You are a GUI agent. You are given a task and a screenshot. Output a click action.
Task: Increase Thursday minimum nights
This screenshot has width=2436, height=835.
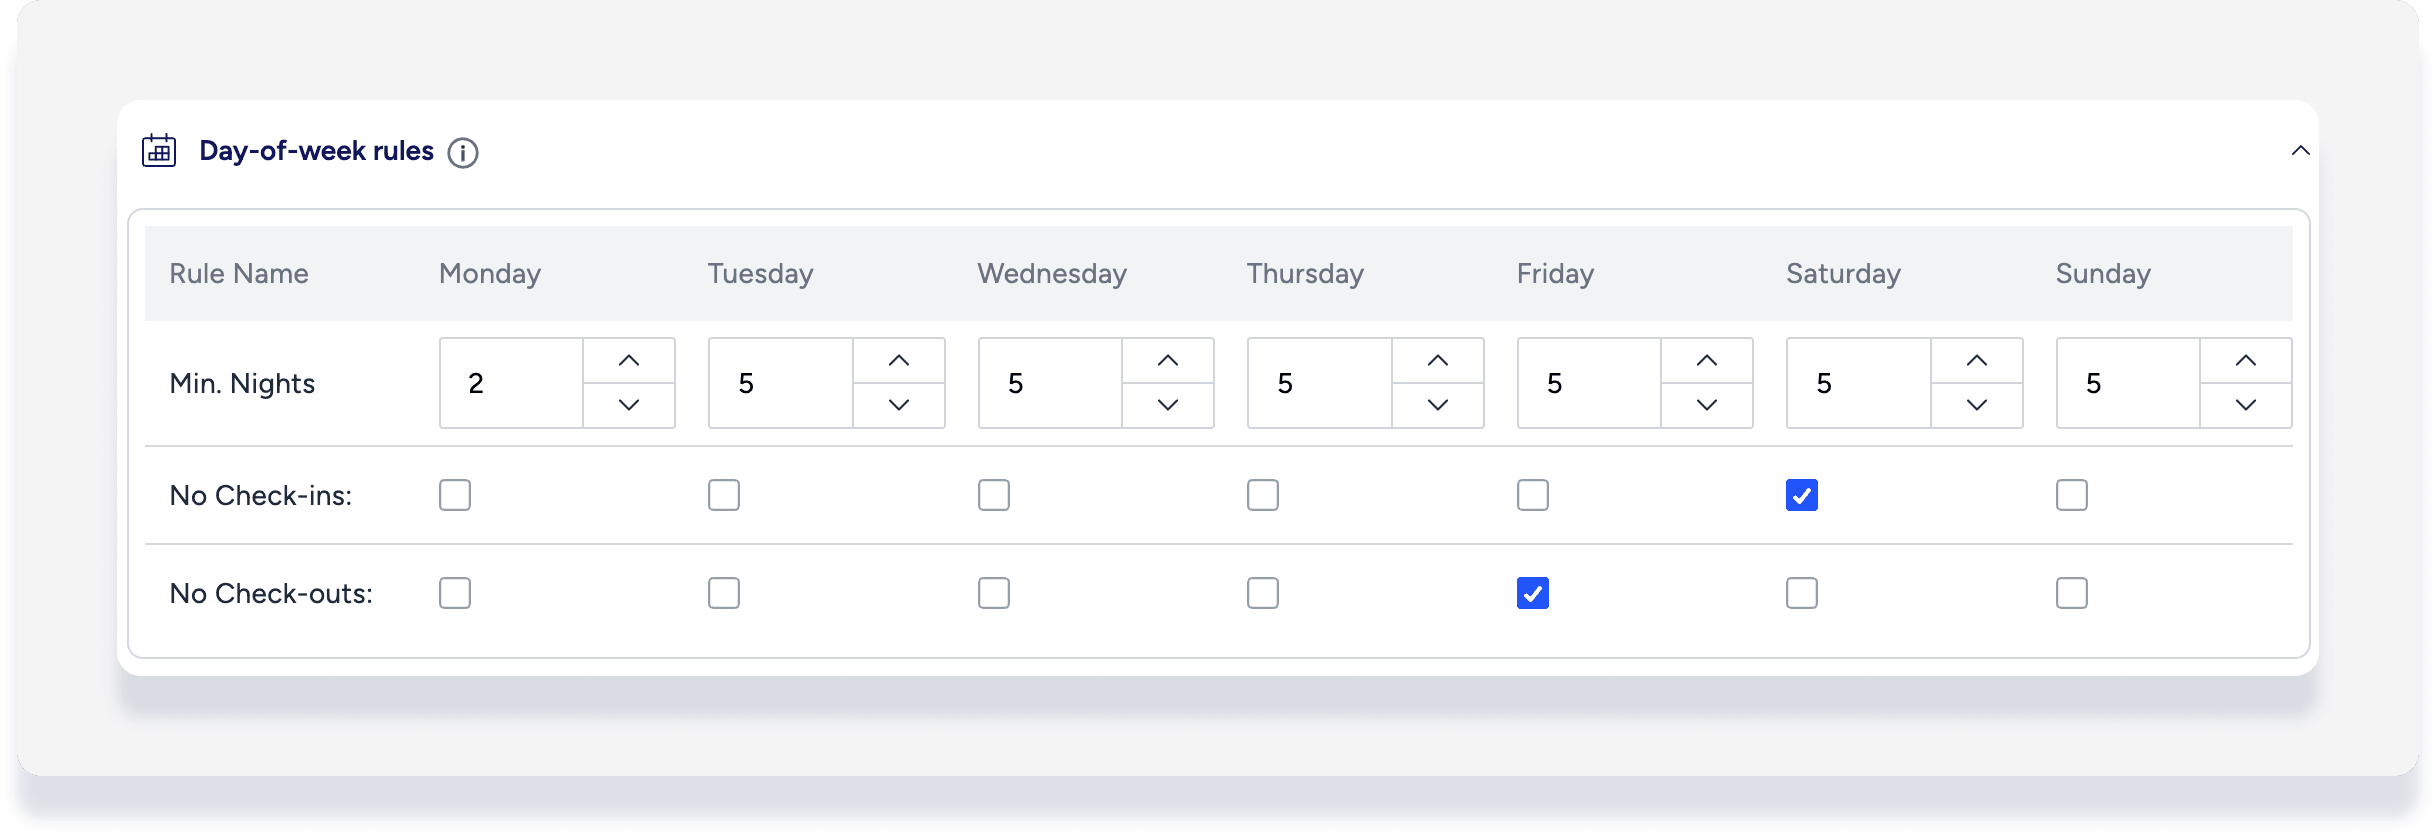coord(1438,361)
